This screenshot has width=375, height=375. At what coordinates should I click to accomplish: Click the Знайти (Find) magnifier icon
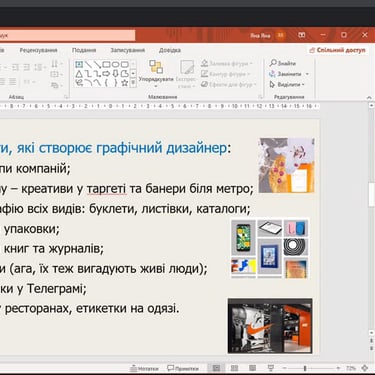tap(273, 63)
